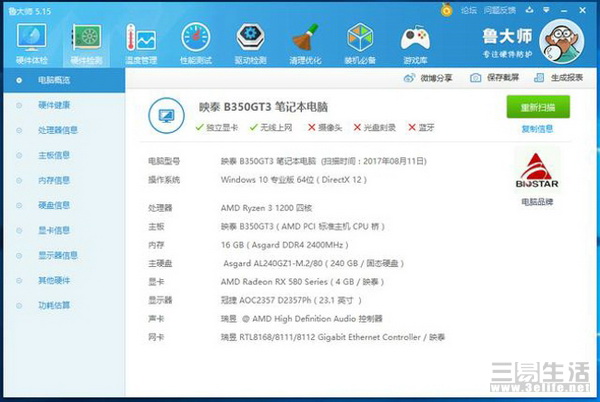Open the title bar dropdown menu arrow
This screenshot has height=402, width=600.
[546, 10]
